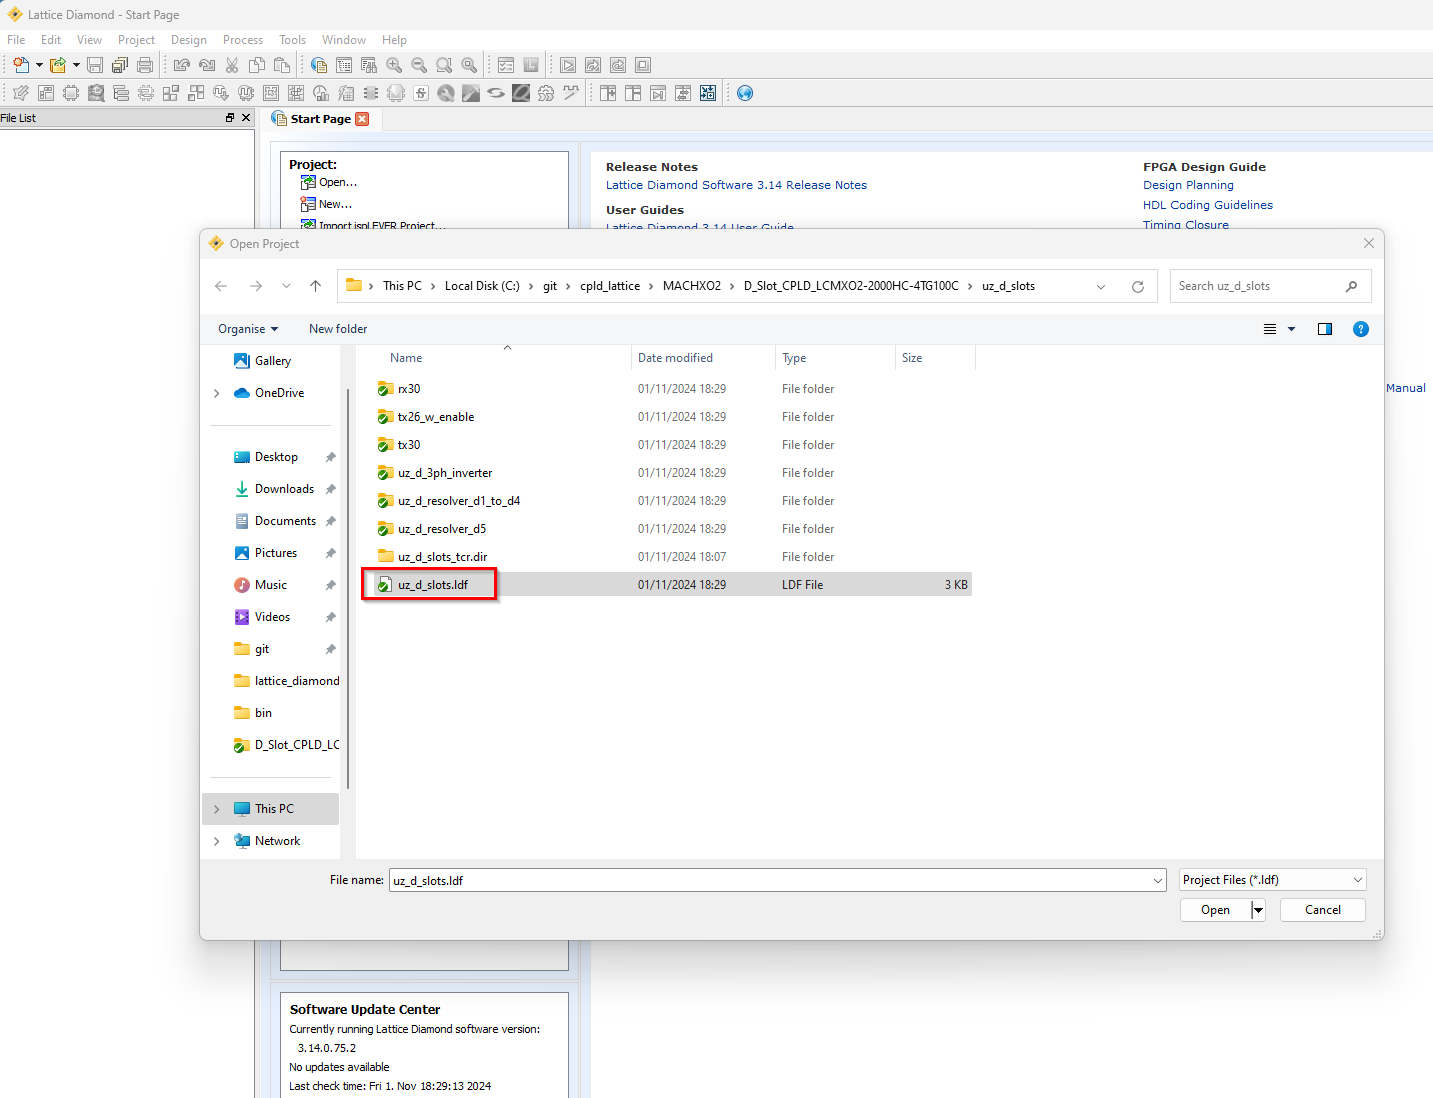Viewport: 1433px width, 1098px height.
Task: Click the Copy toolbar icon
Action: pyautogui.click(x=257, y=65)
